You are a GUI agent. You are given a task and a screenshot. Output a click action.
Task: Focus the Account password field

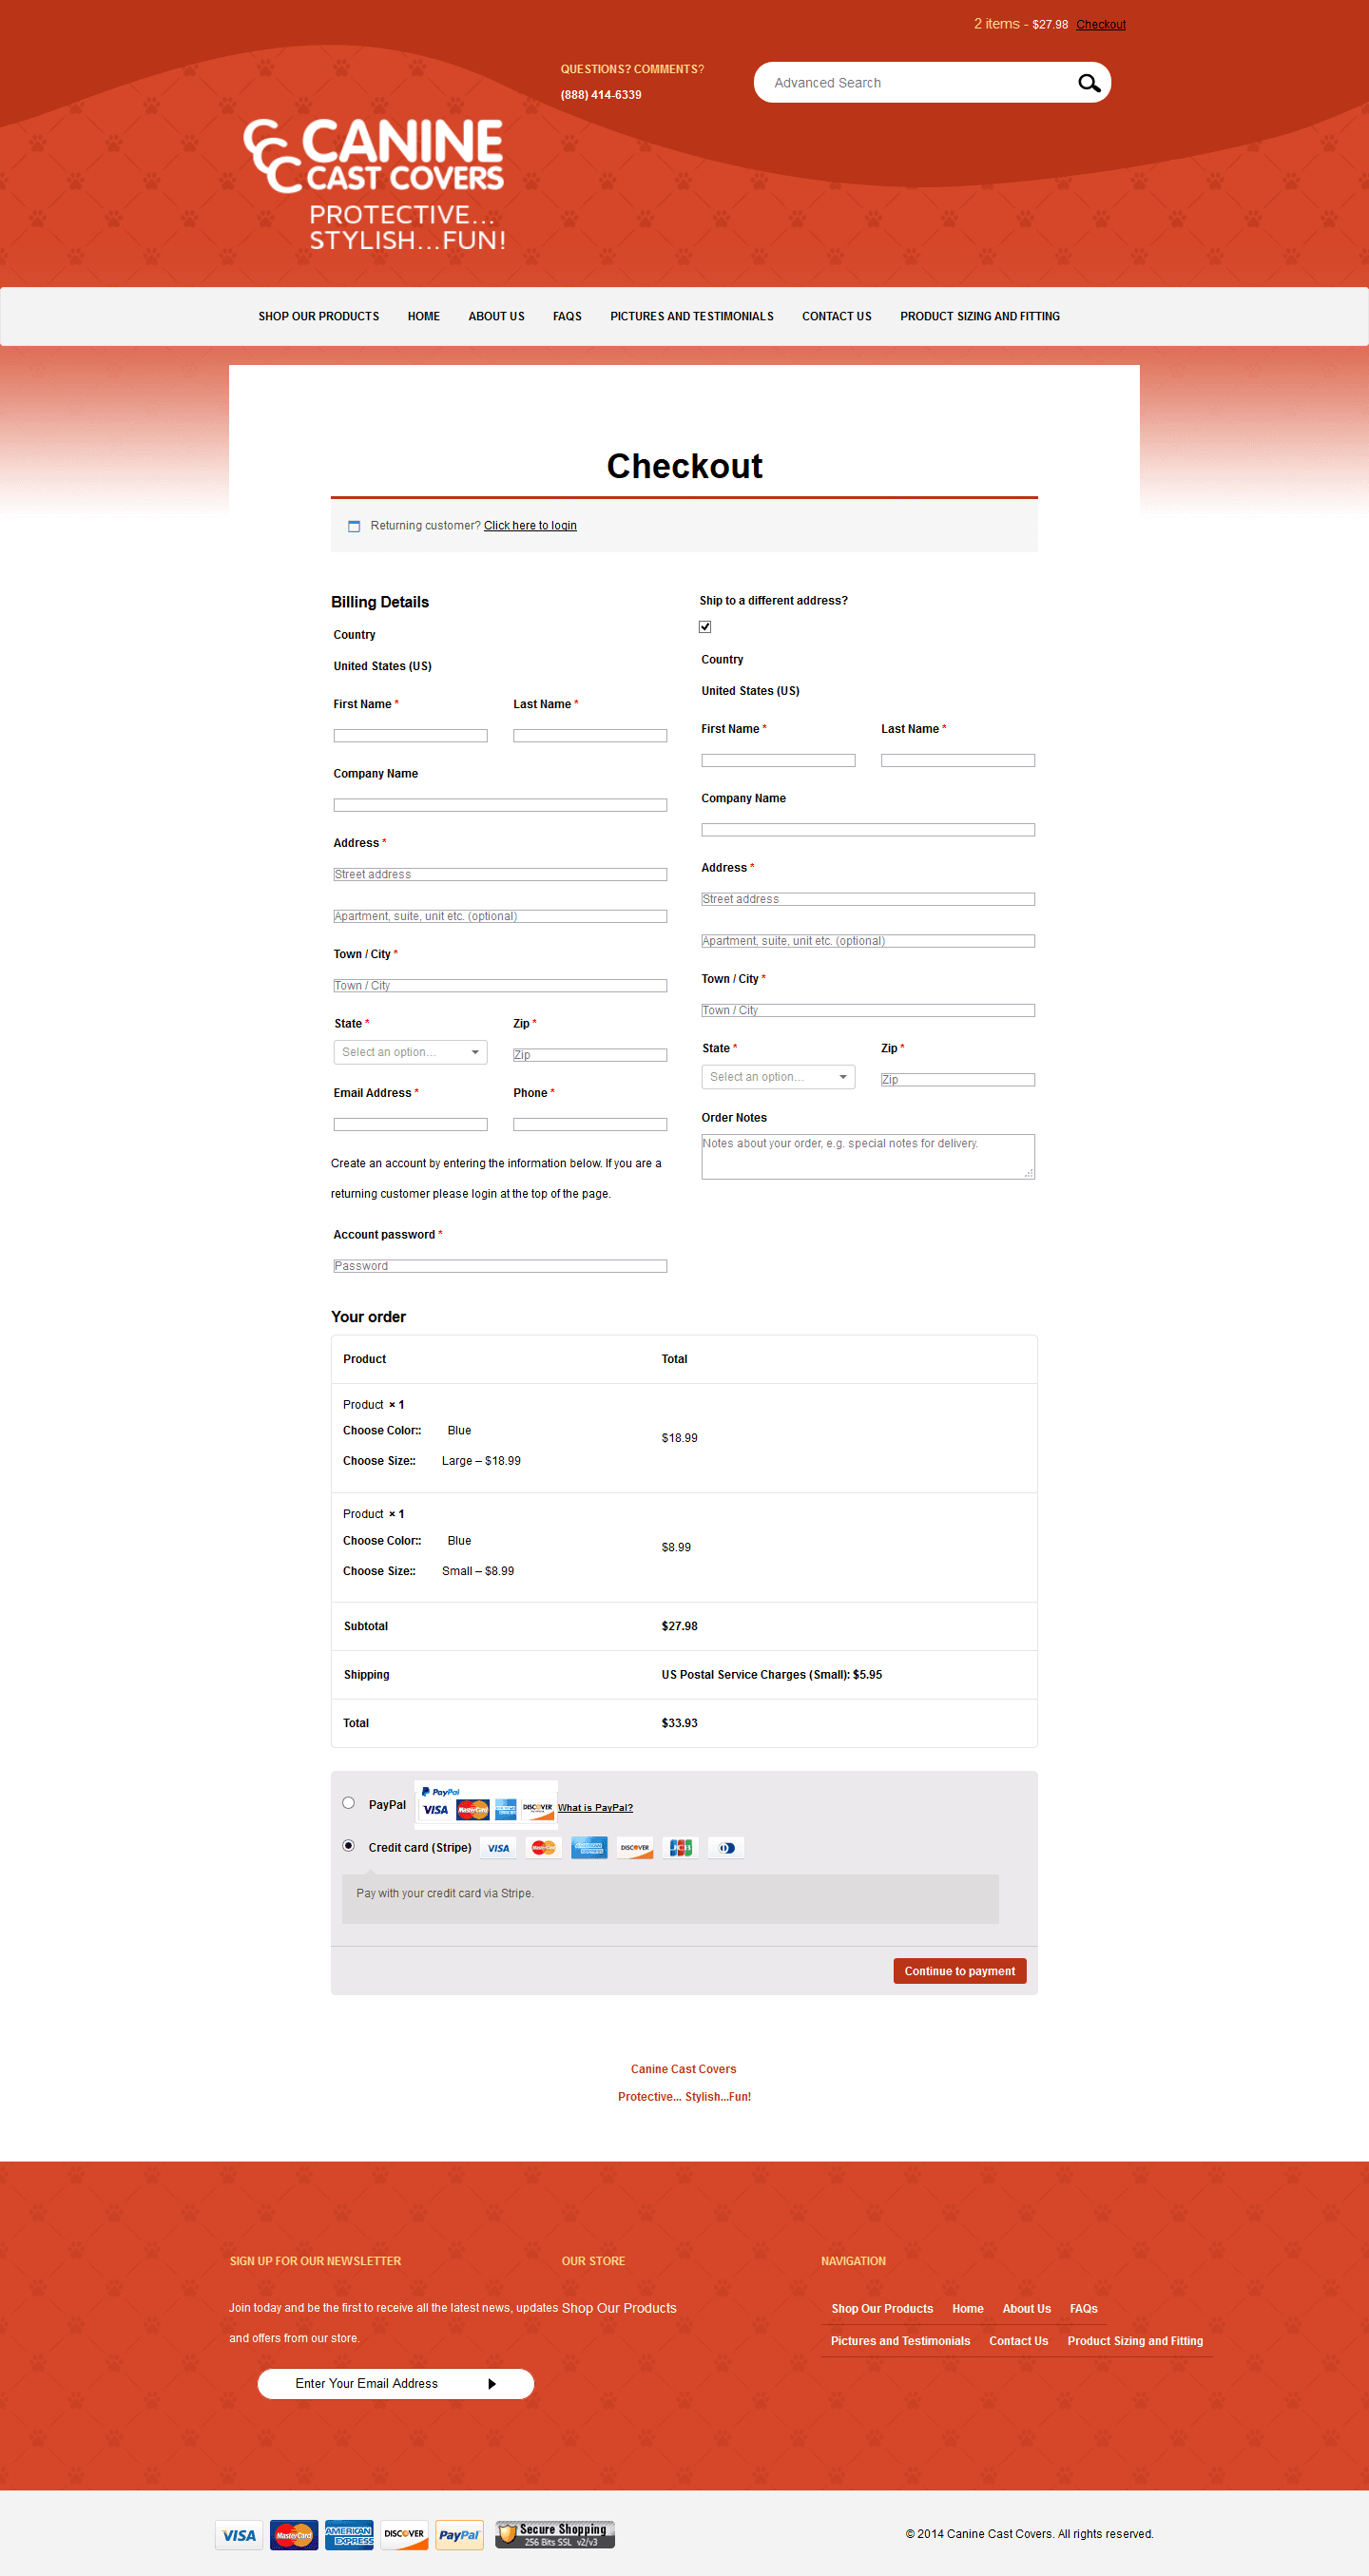point(500,1266)
